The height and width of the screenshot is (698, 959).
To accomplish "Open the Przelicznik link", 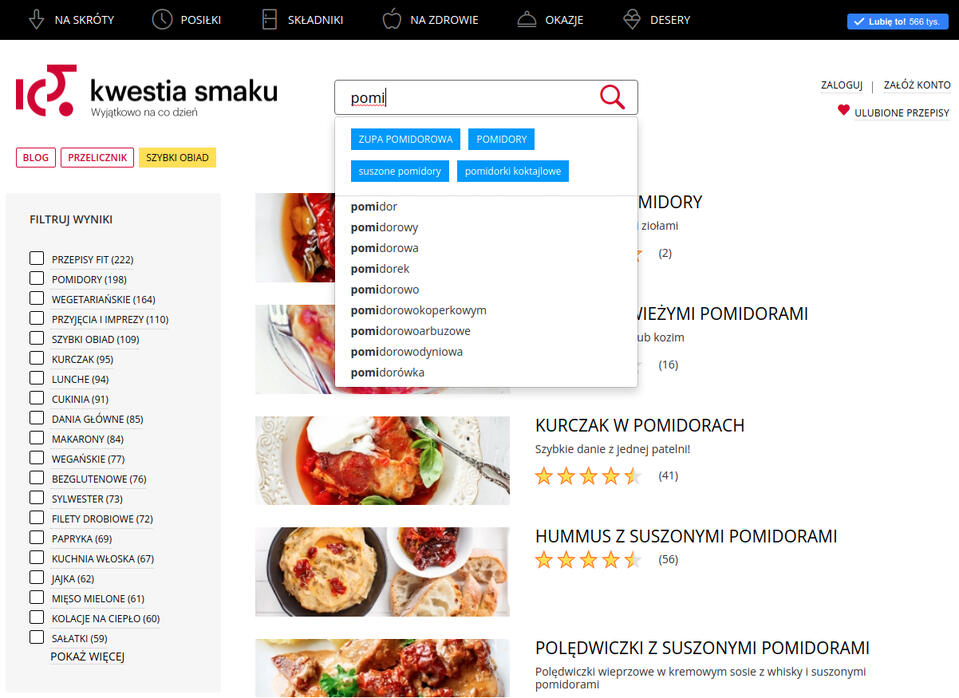I will click(x=97, y=157).
